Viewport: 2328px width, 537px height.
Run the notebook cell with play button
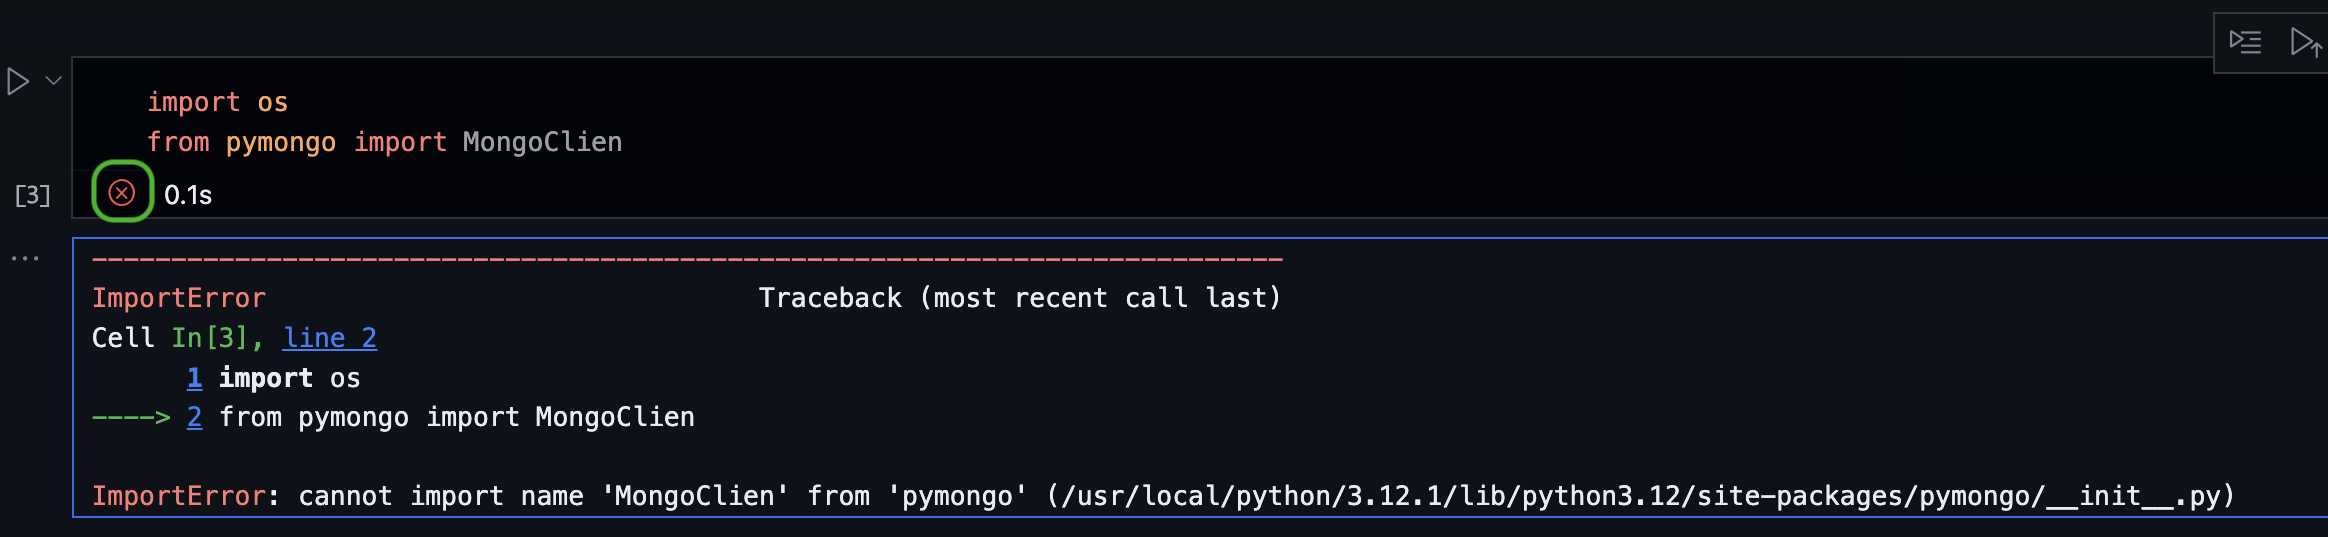tap(18, 81)
